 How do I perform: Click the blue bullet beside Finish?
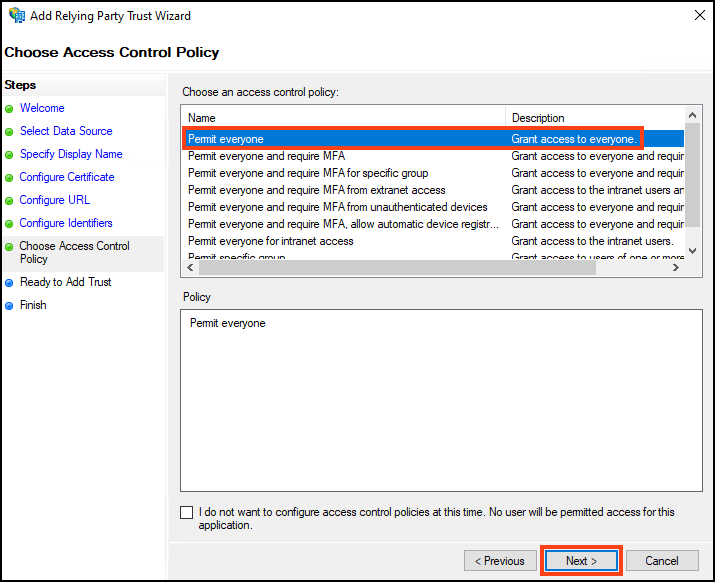(9, 306)
